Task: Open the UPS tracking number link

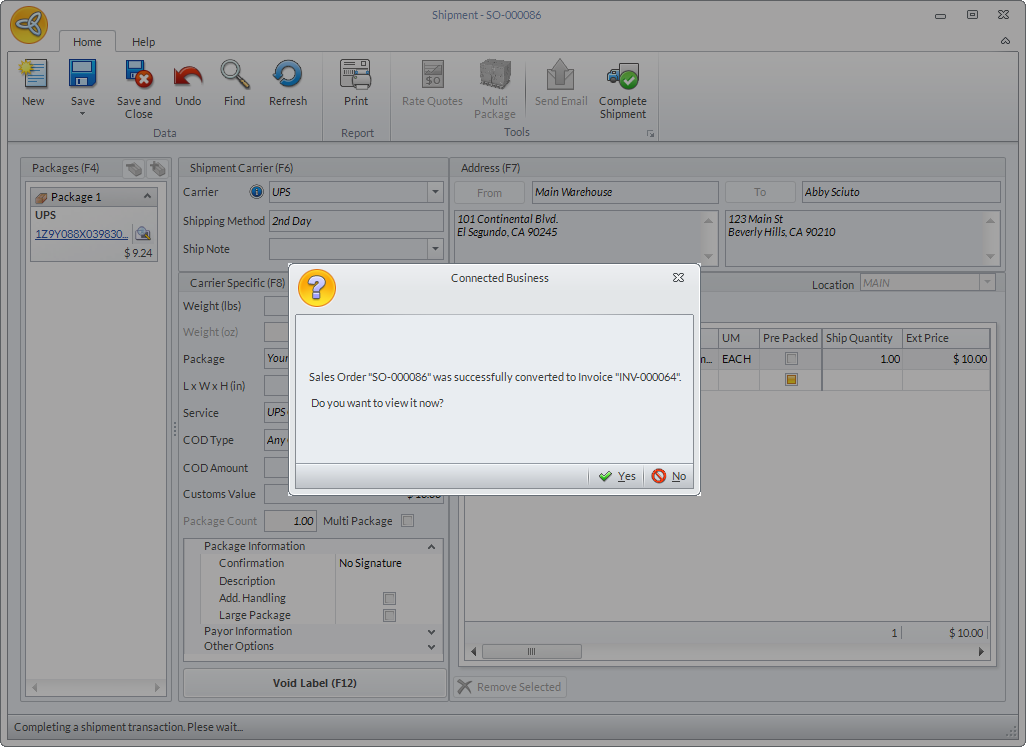Action: point(81,234)
